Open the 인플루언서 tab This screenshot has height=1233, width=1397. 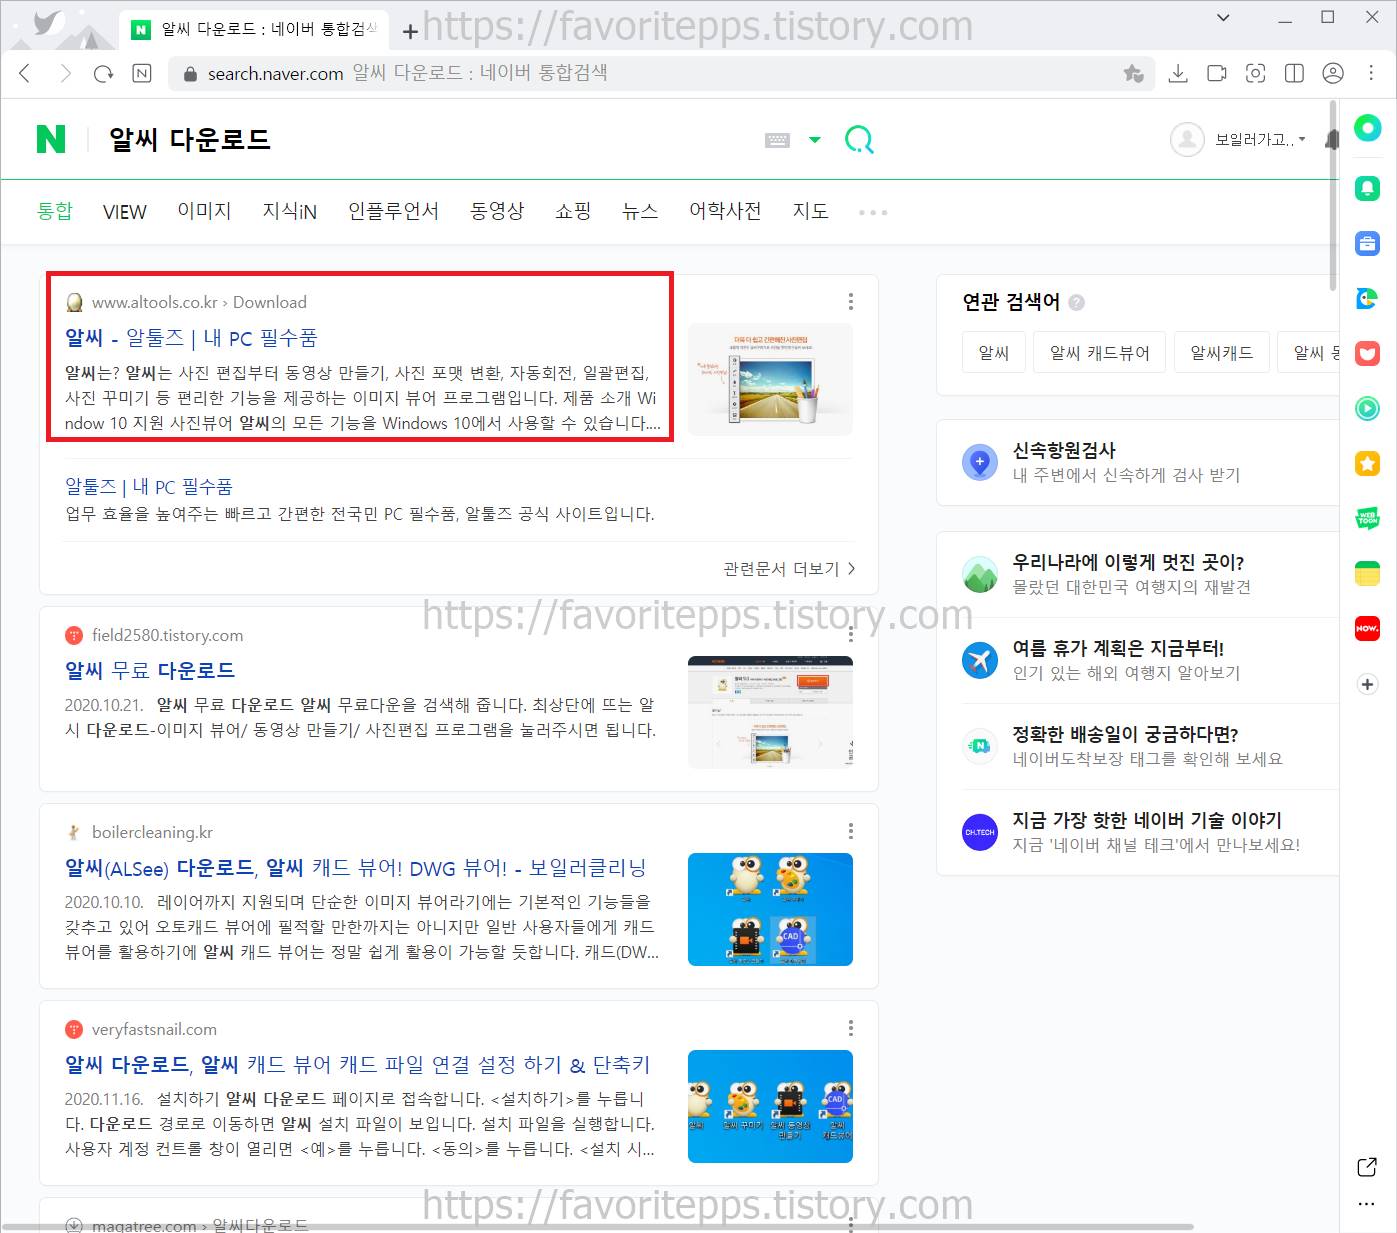tap(393, 211)
